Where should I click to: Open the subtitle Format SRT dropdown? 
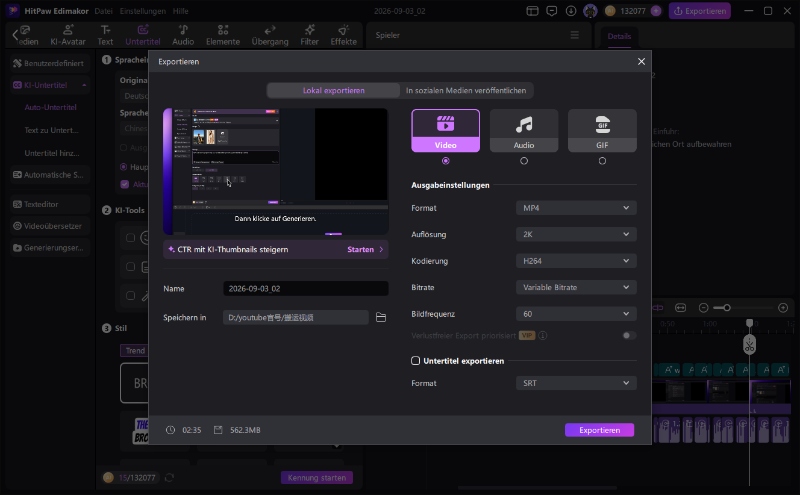coord(576,383)
